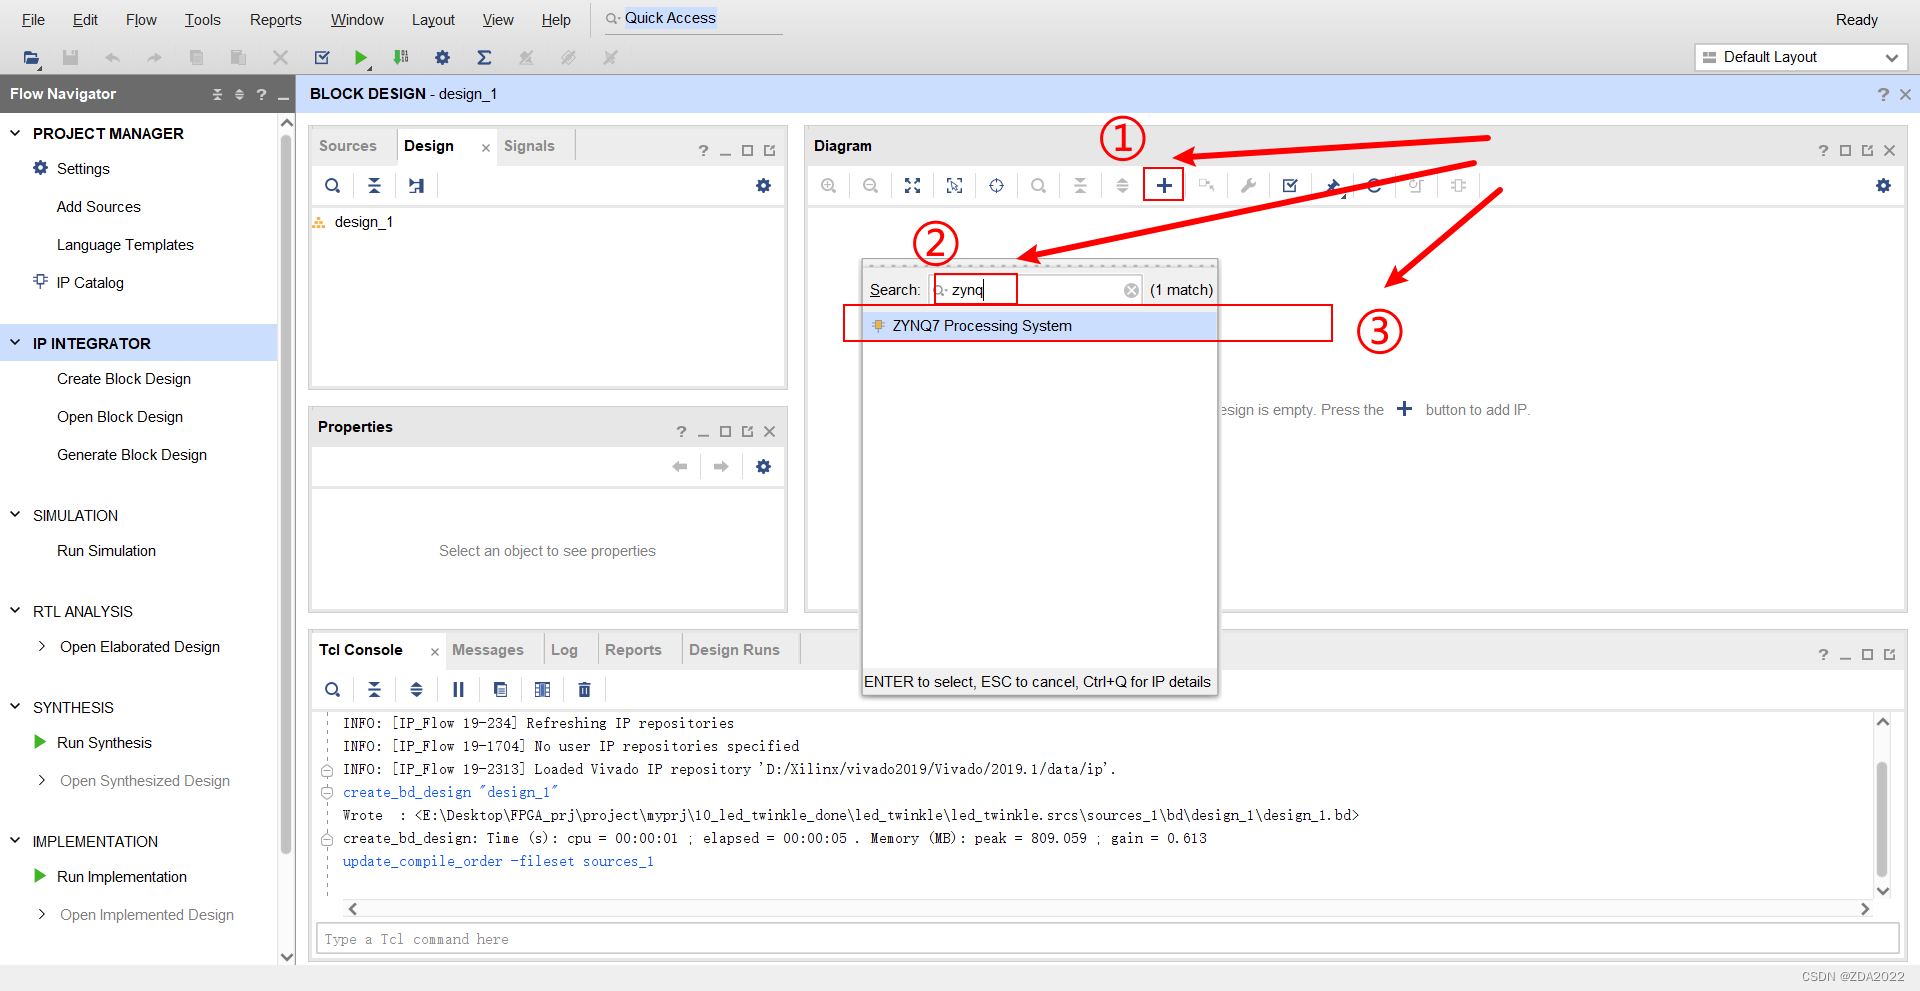Viewport: 1920px width, 991px height.
Task: Open Design panel settings gear
Action: pos(763,186)
